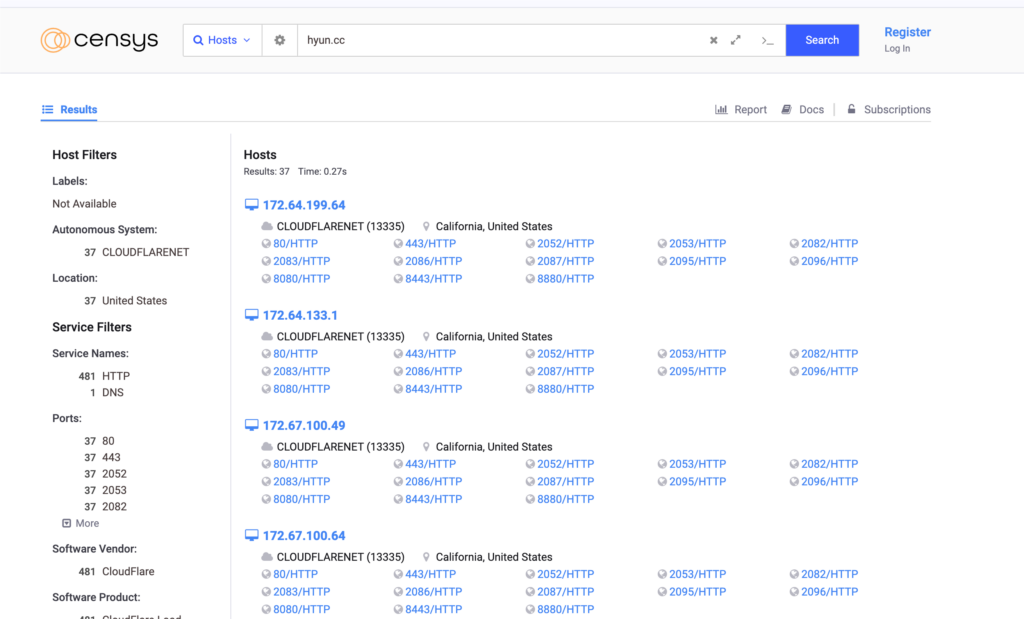Open the Docs link in the tab bar

[x=803, y=109]
